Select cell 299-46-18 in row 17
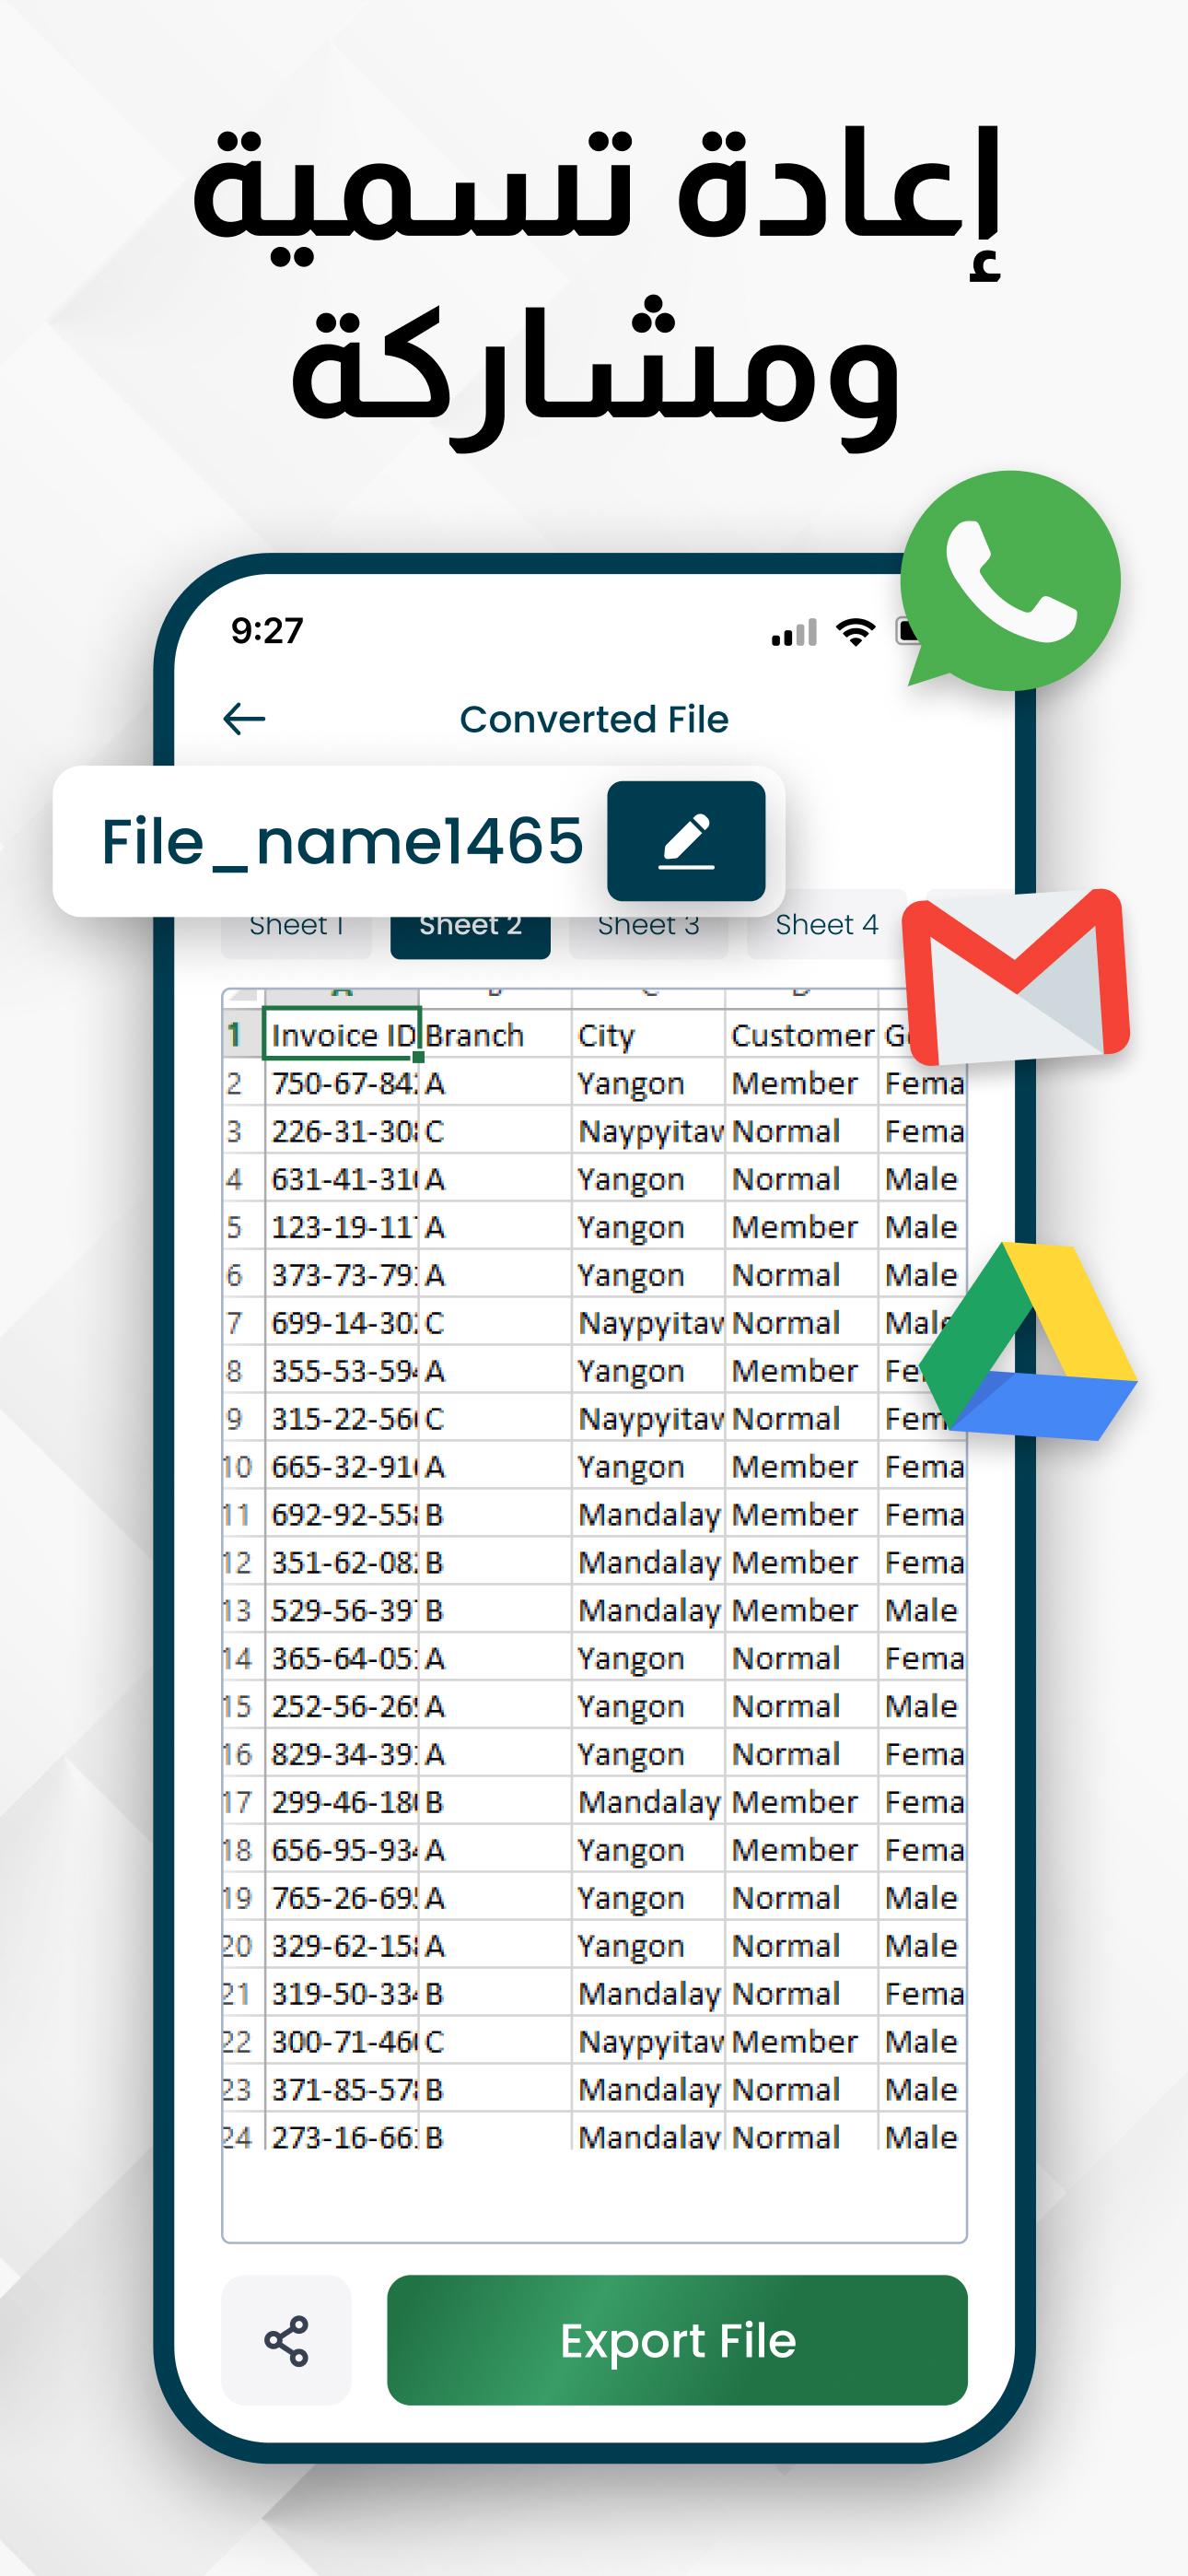The image size is (1188, 2576). 341,1802
